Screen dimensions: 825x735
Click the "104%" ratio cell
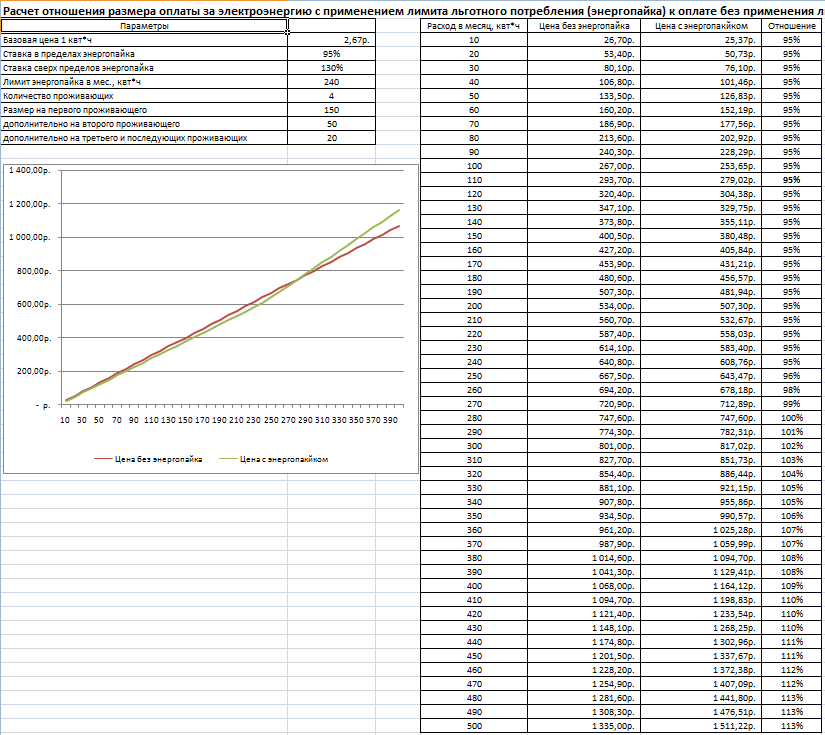[x=792, y=474]
